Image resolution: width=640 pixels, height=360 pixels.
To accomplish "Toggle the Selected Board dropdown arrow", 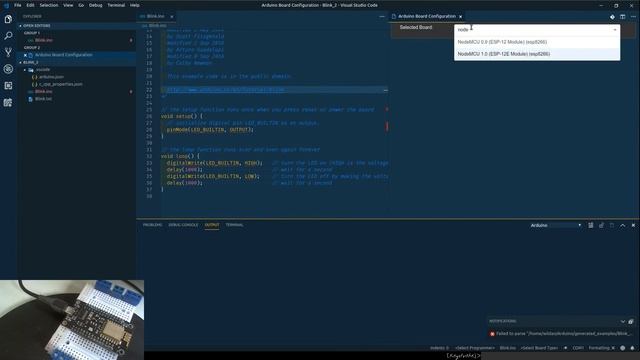I will [x=615, y=30].
